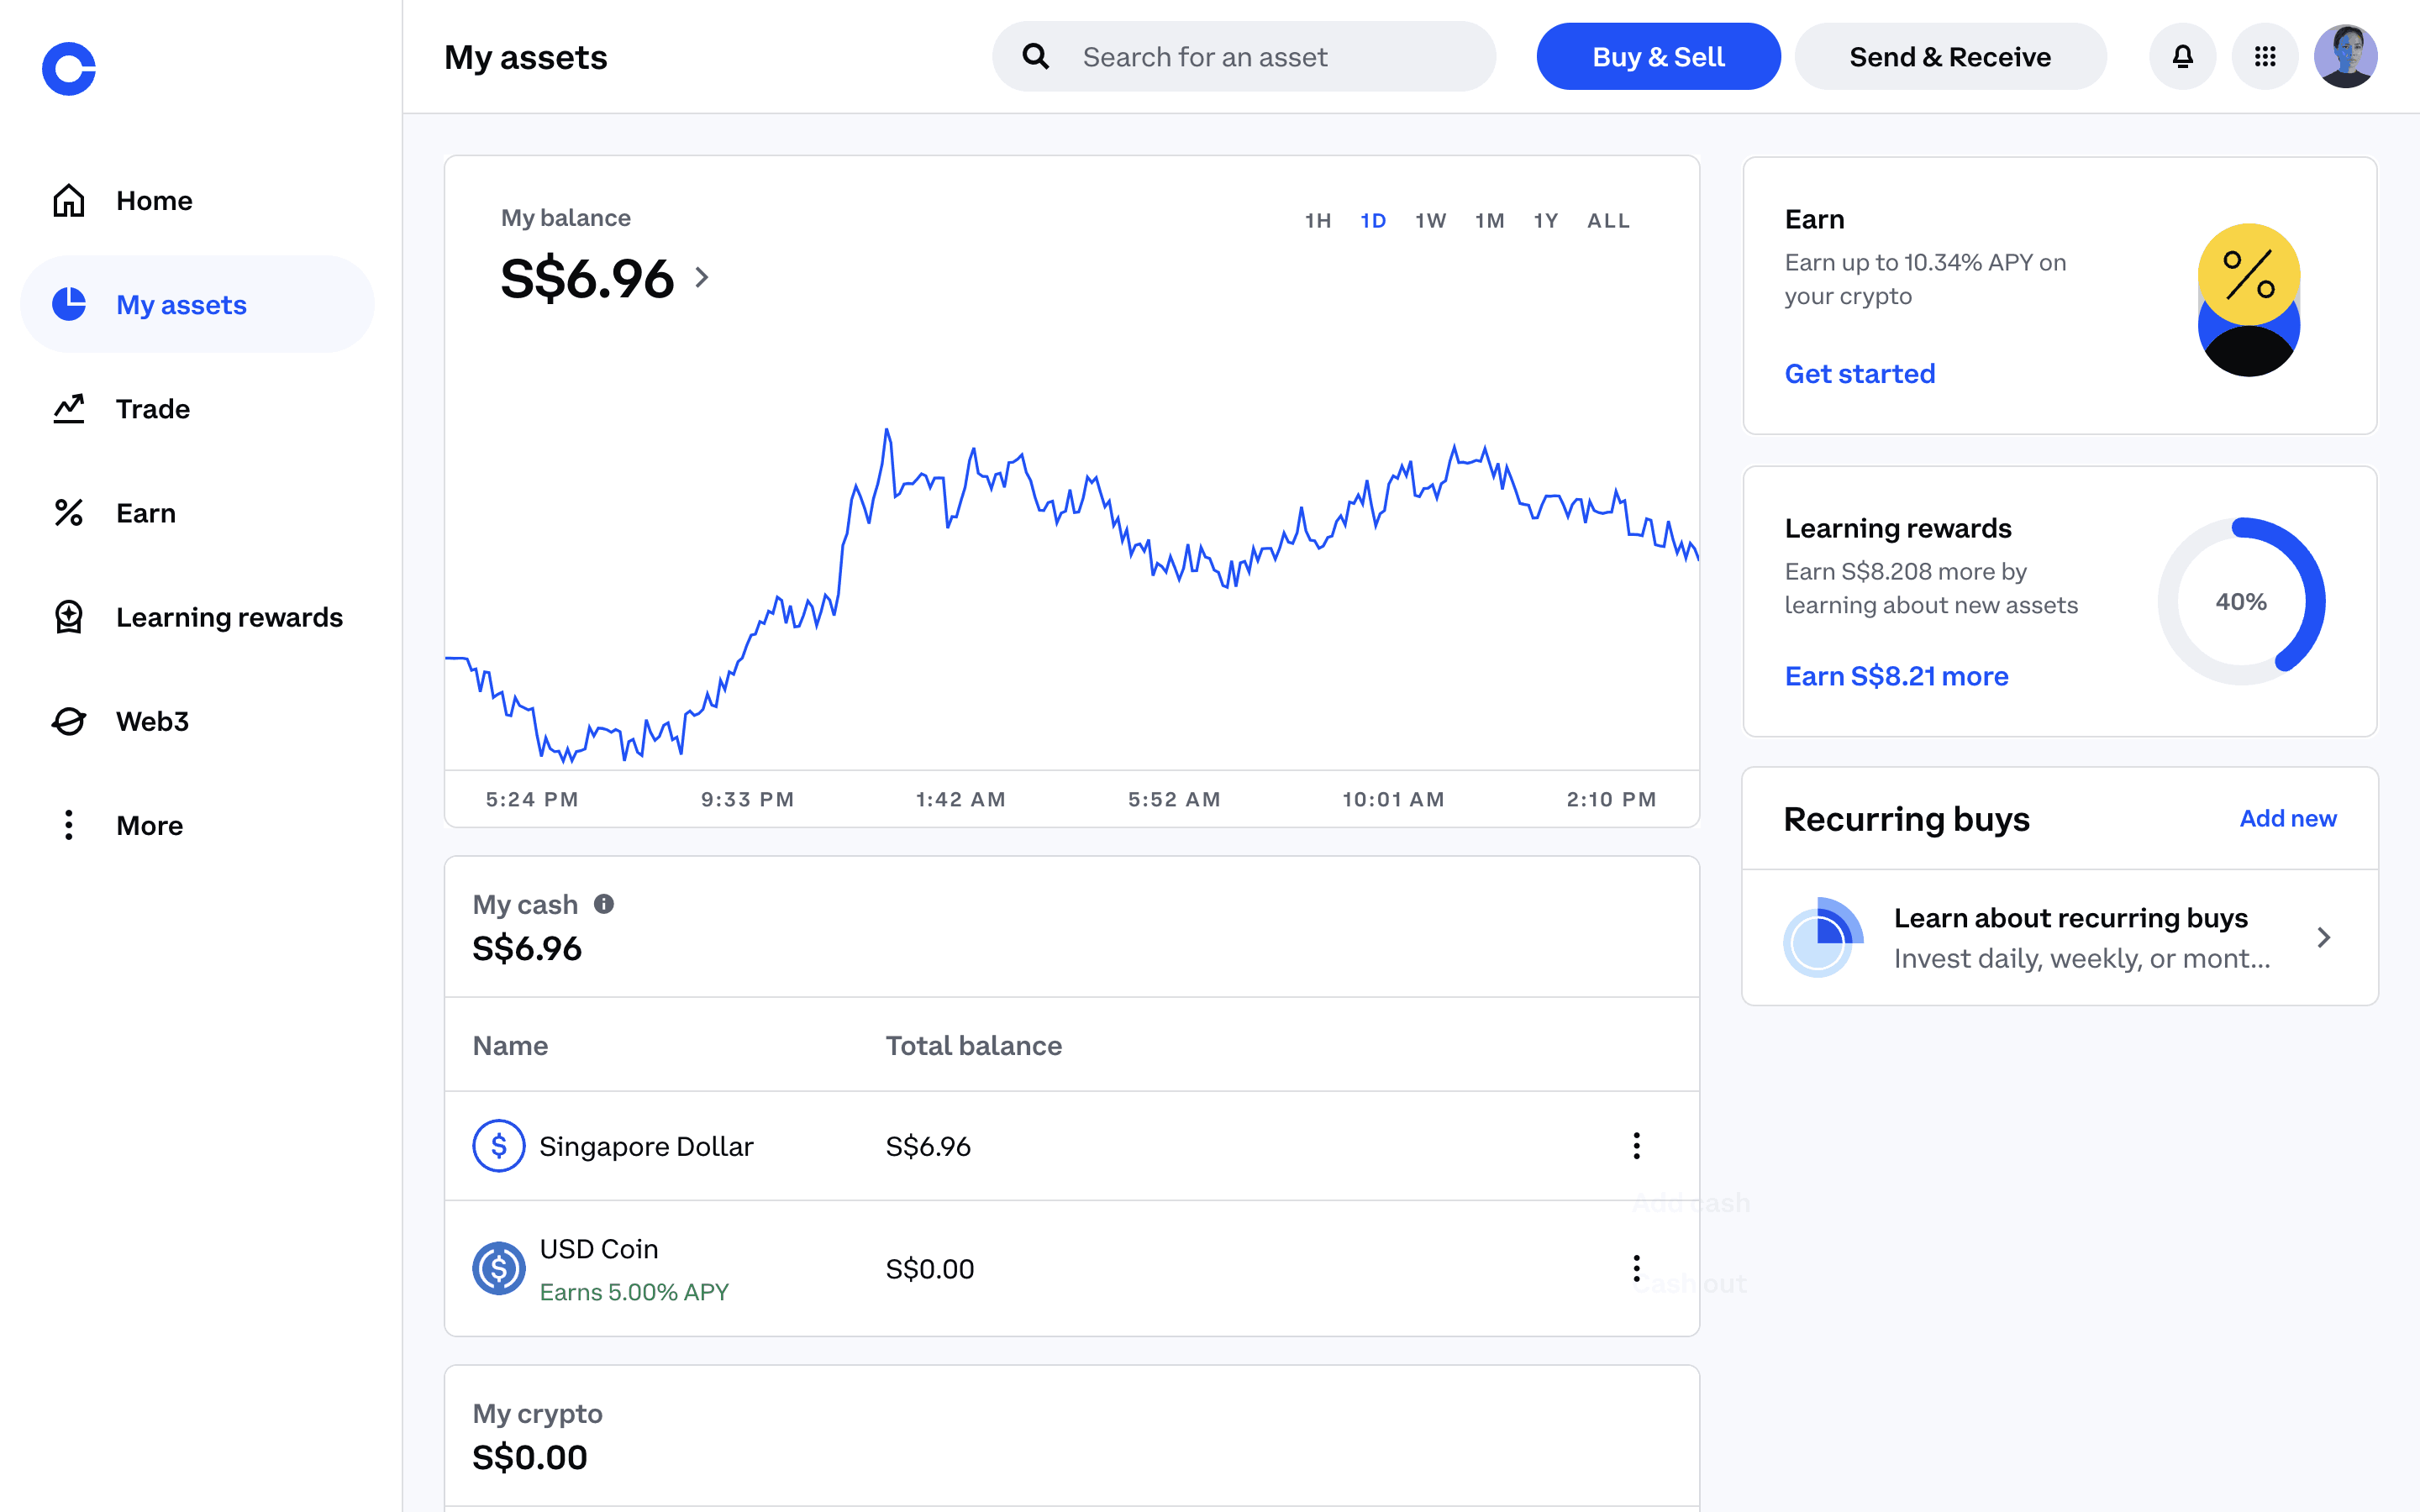Switch chart range to 1W
Screen dimensions: 2420x1512
(x=1430, y=221)
